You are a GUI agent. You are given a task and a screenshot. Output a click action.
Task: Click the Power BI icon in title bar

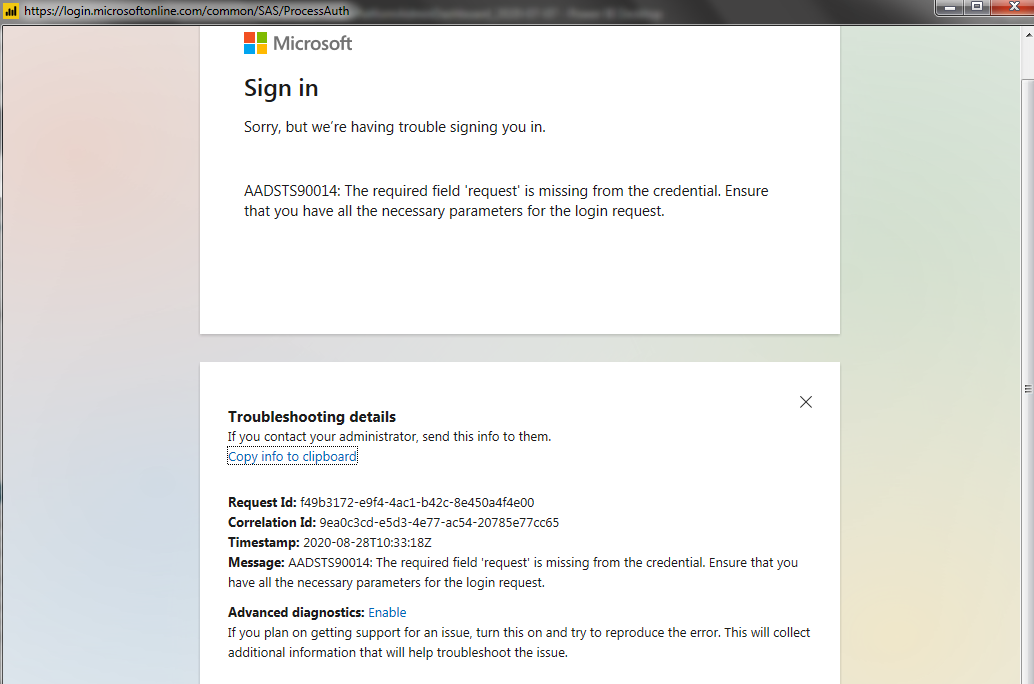9,11
